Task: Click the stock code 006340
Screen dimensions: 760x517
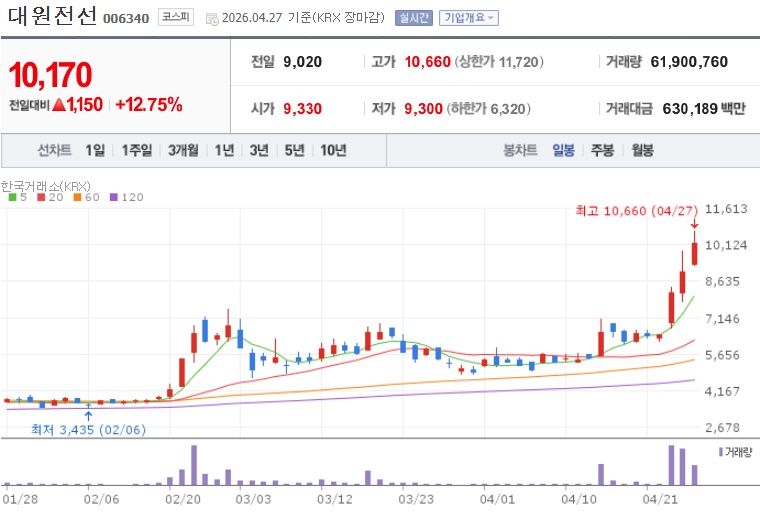Action: (x=126, y=18)
